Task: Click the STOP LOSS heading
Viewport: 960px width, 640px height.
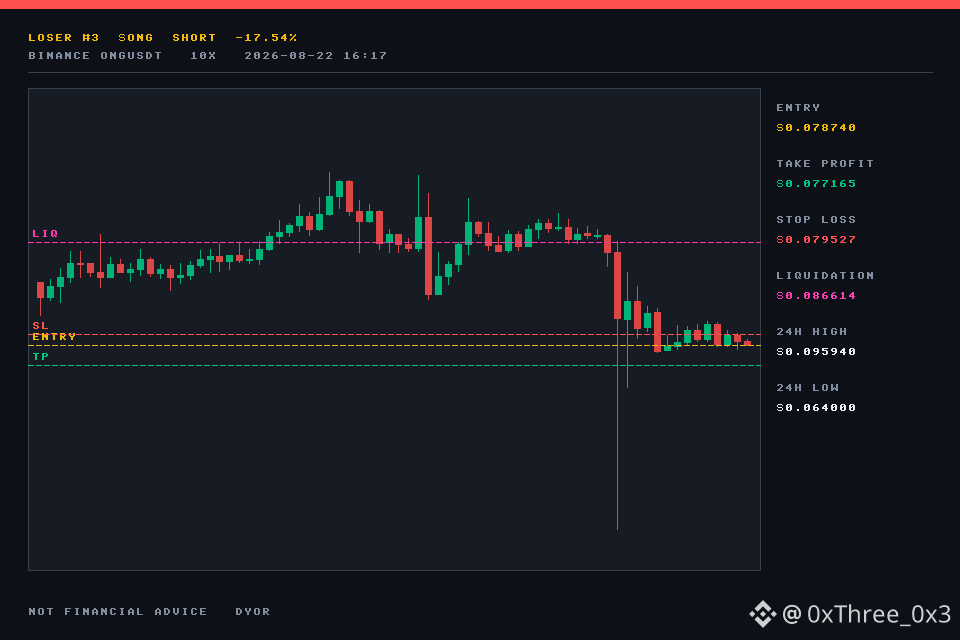Action: 816,219
